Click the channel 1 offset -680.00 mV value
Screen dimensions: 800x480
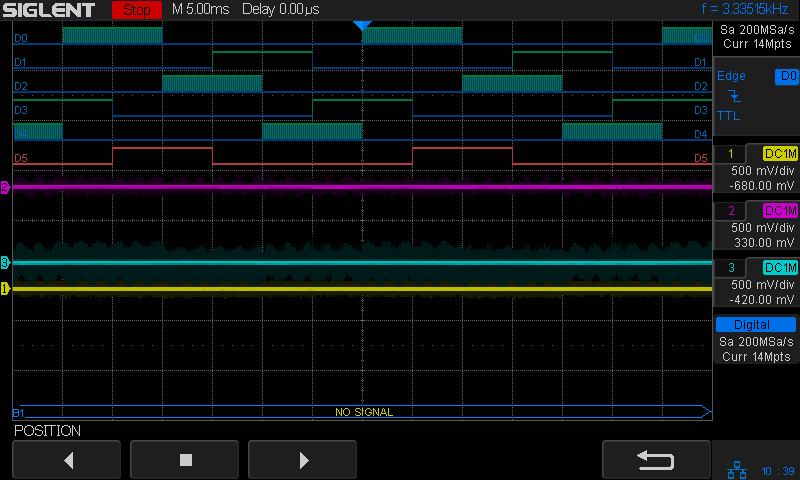[762, 186]
